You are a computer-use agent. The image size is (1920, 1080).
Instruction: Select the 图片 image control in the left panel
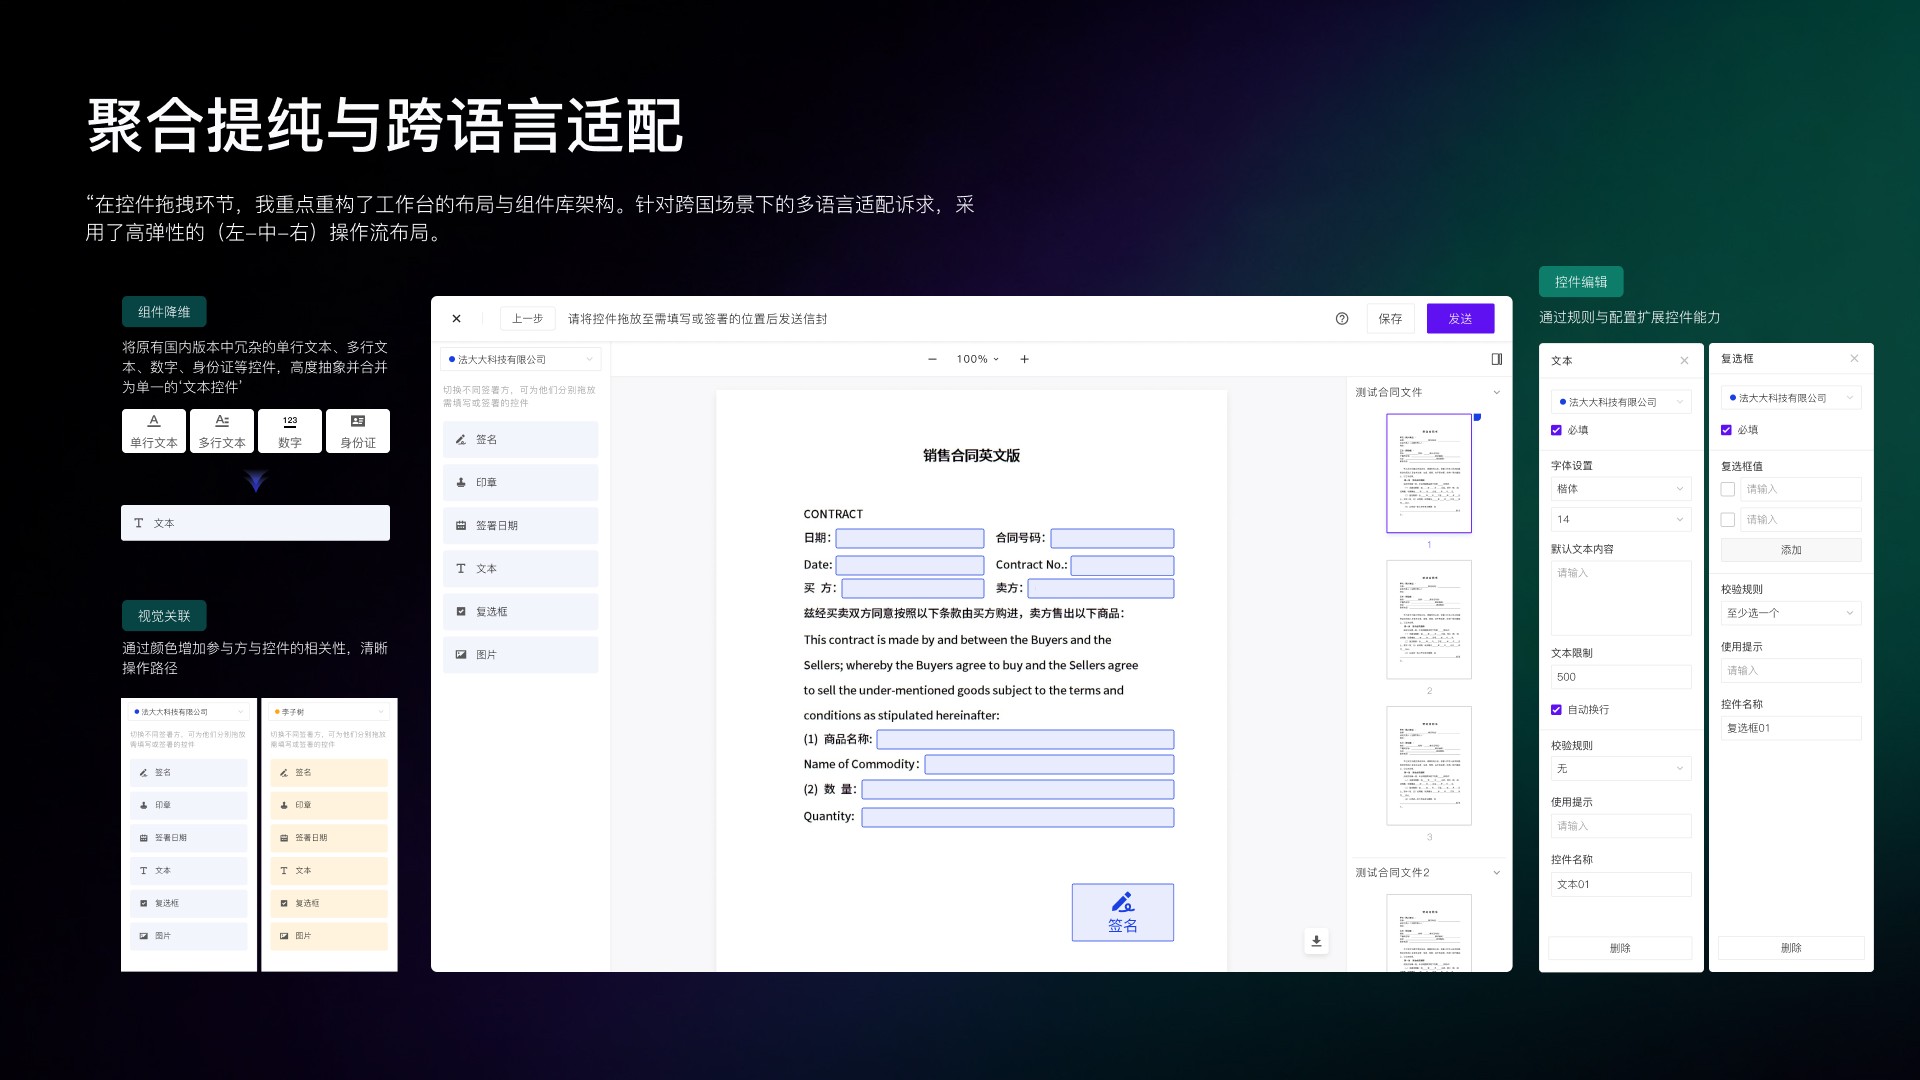click(x=520, y=655)
